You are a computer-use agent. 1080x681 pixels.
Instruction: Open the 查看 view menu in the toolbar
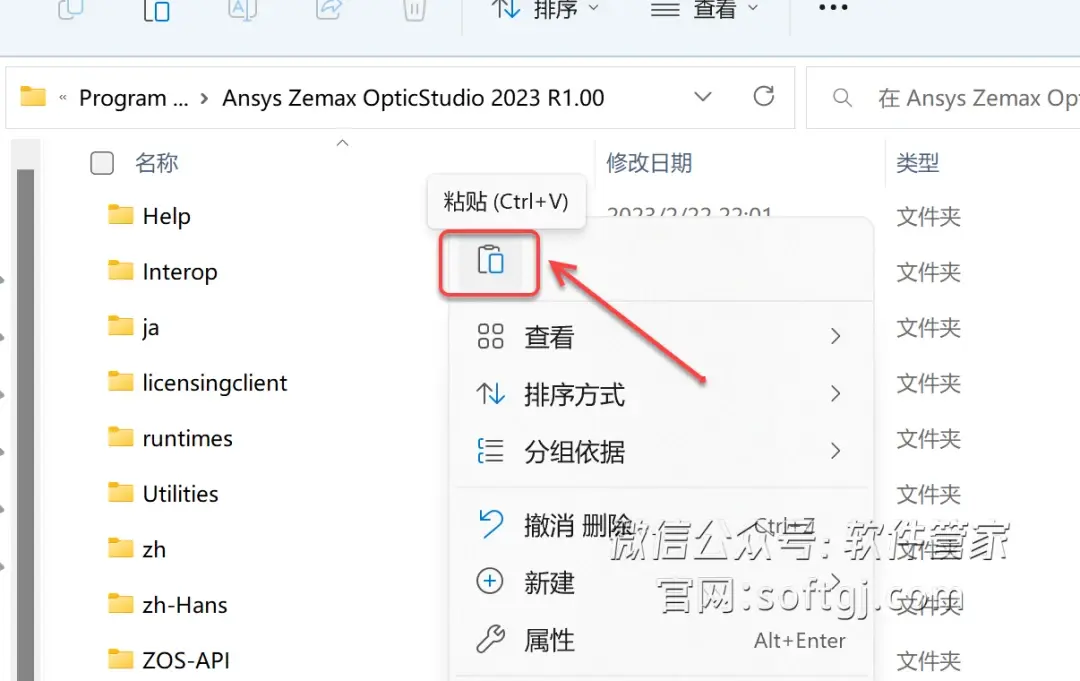click(705, 9)
